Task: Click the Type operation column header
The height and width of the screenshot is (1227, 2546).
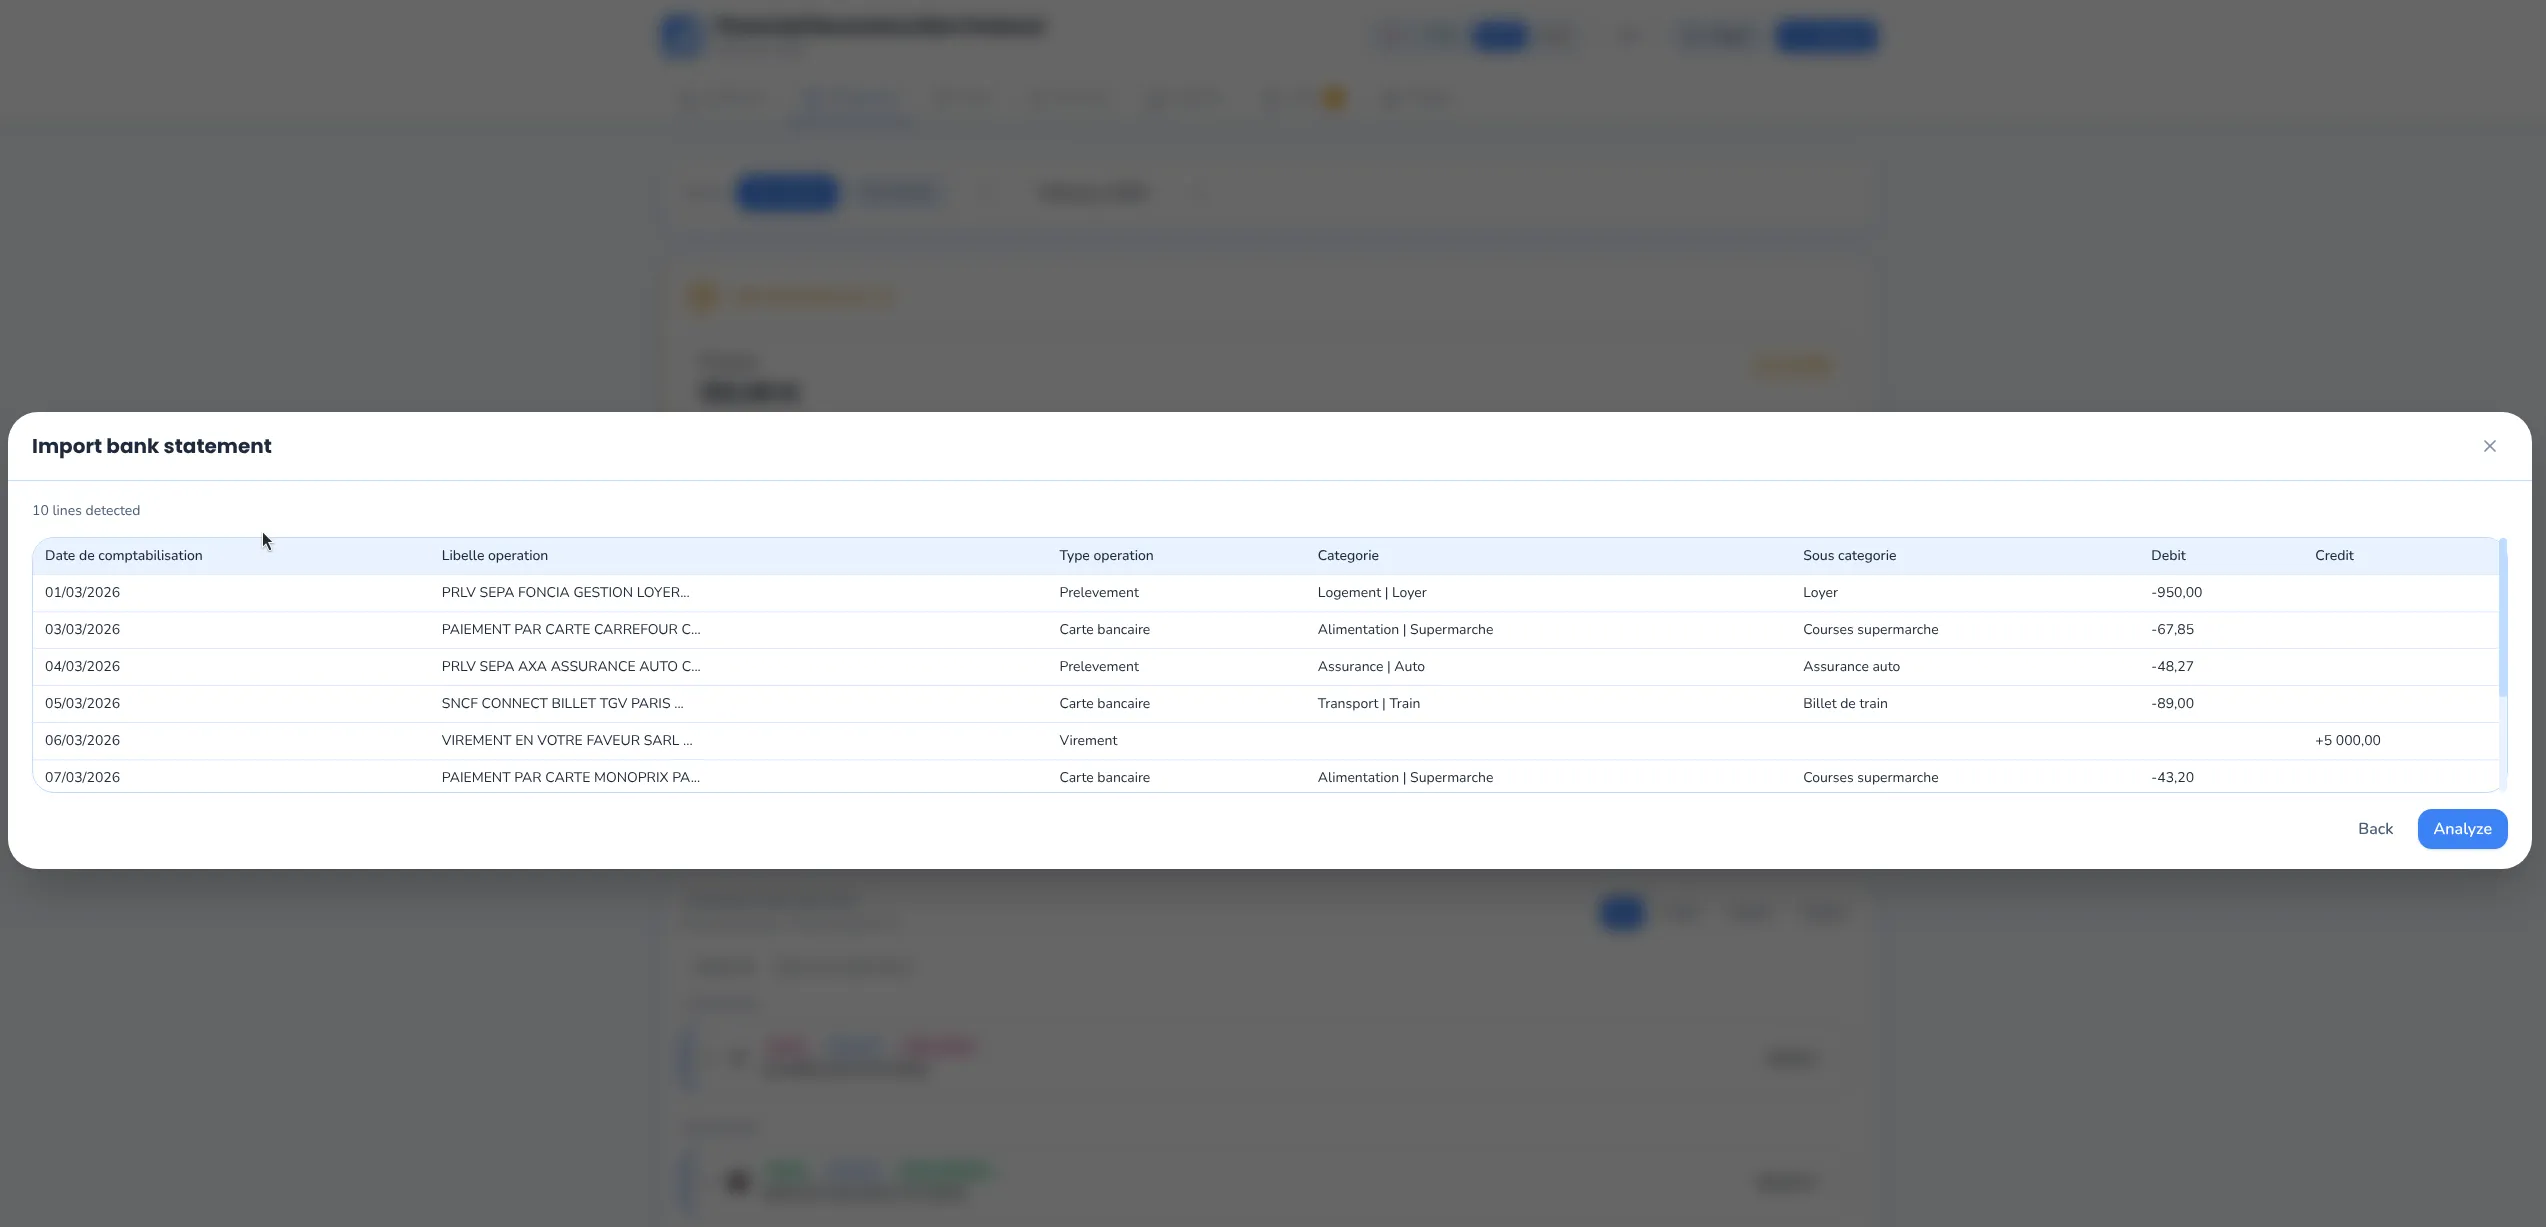Action: click(x=1106, y=555)
